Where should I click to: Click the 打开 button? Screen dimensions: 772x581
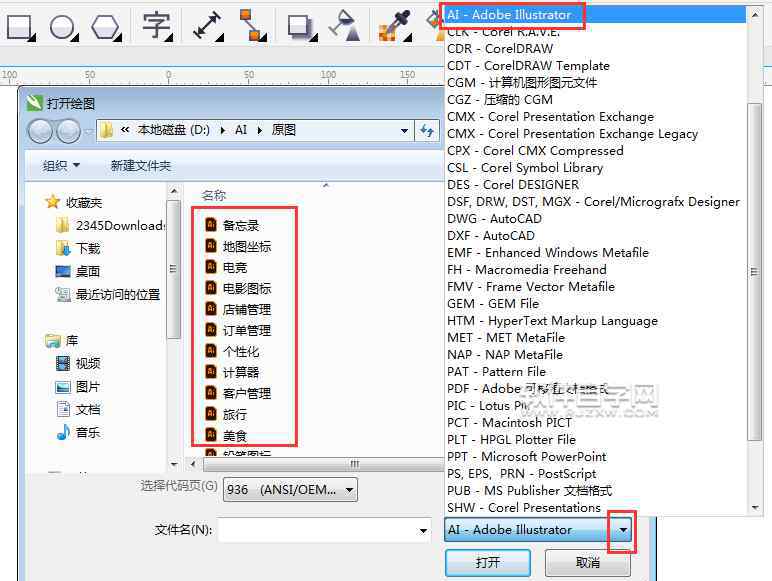click(488, 562)
